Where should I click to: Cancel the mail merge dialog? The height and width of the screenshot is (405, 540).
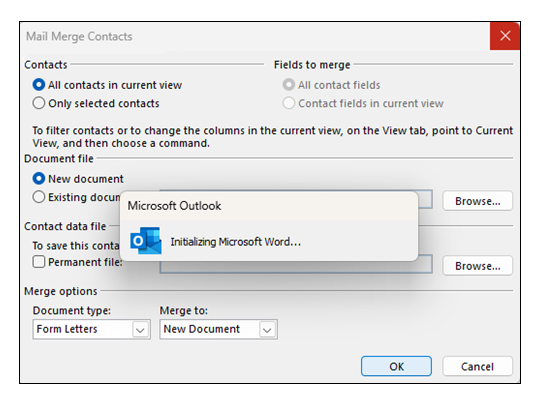click(x=477, y=366)
